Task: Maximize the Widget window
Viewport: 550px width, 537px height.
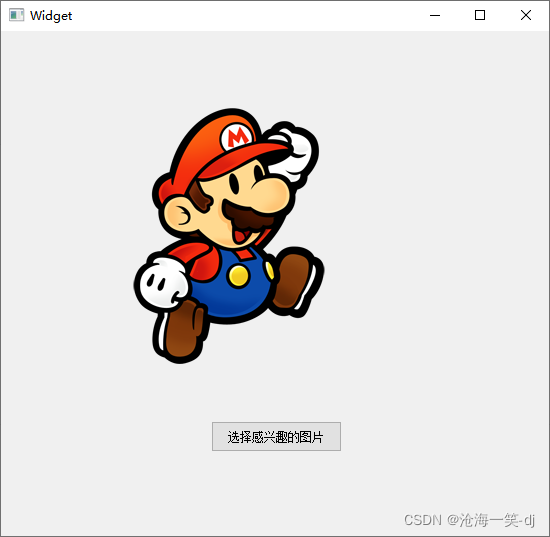Action: (x=480, y=15)
